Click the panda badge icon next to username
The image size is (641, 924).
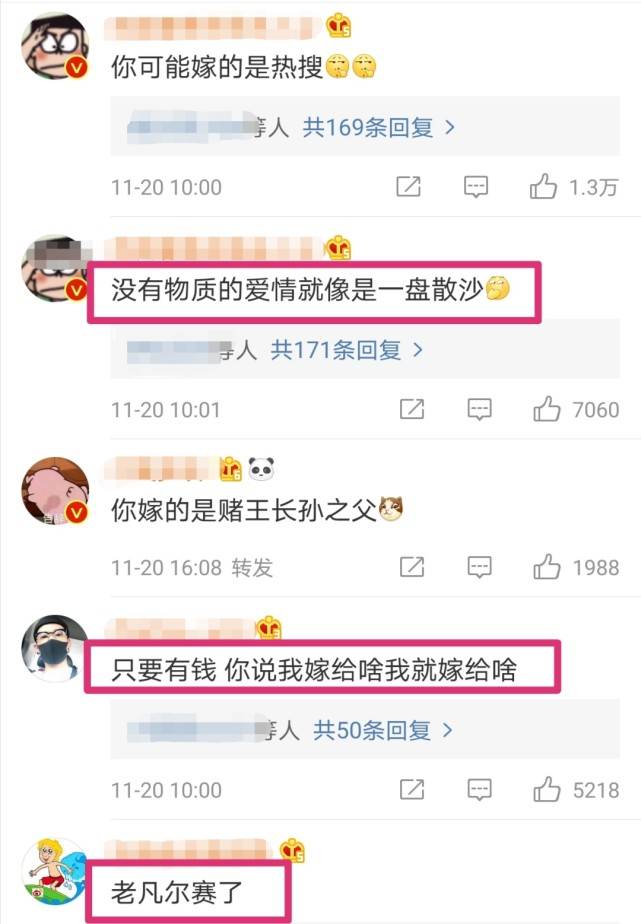pos(261,469)
